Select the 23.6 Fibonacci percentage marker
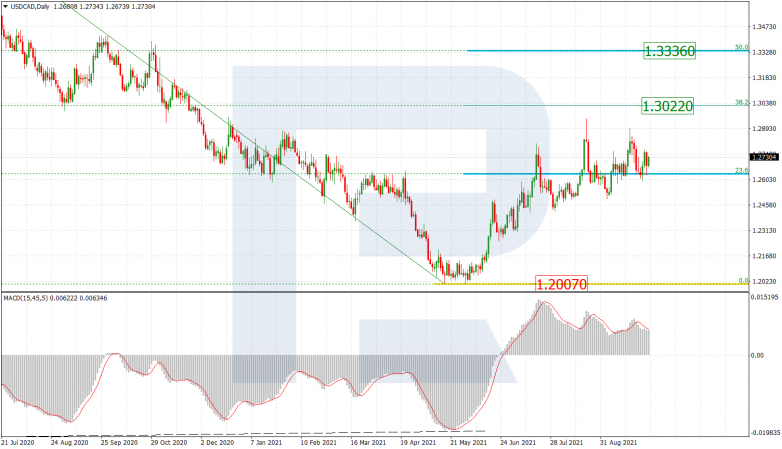The width and height of the screenshot is (782, 449). click(x=741, y=171)
